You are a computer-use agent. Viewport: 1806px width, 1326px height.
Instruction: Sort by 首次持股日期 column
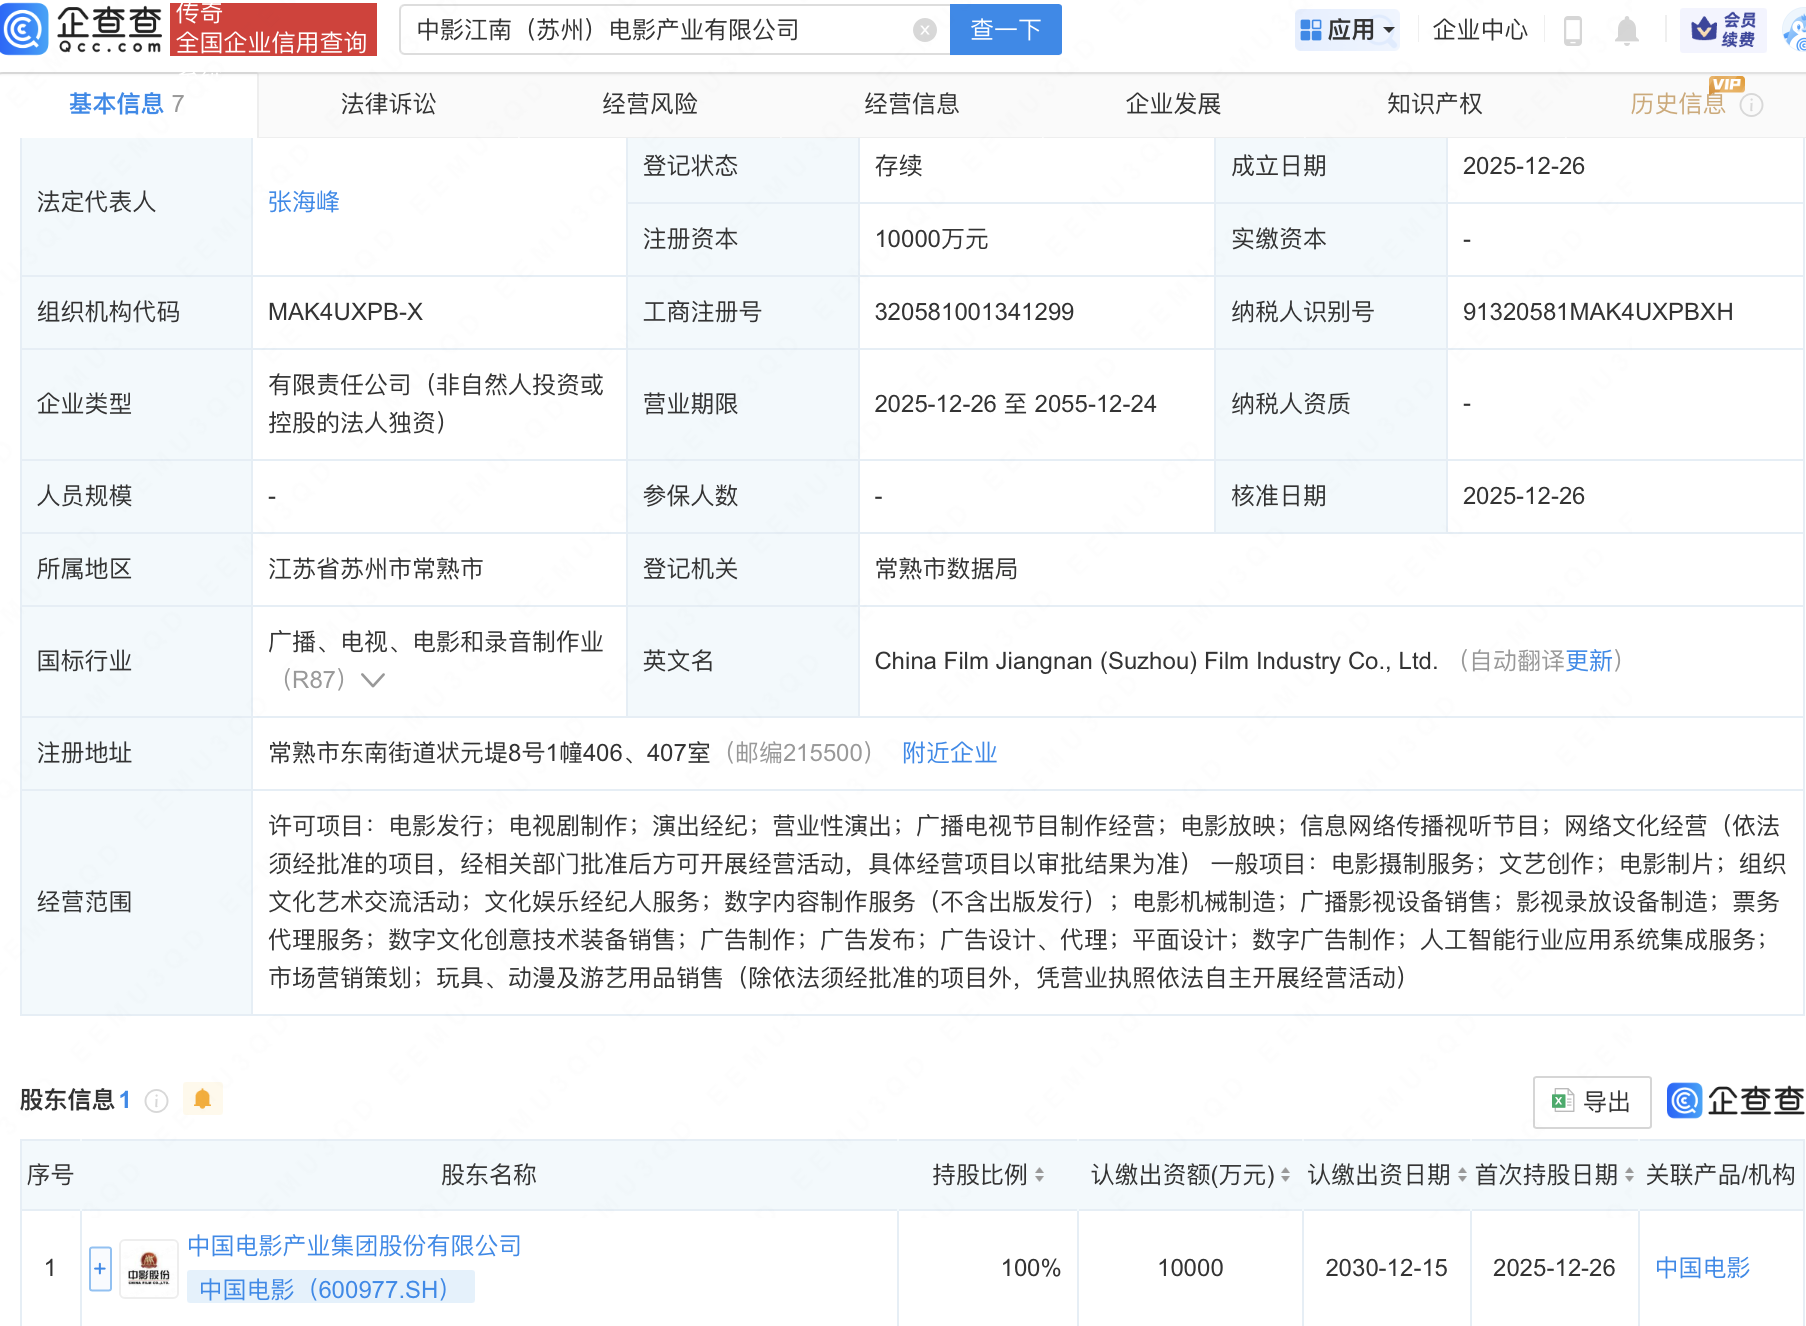point(1629,1175)
